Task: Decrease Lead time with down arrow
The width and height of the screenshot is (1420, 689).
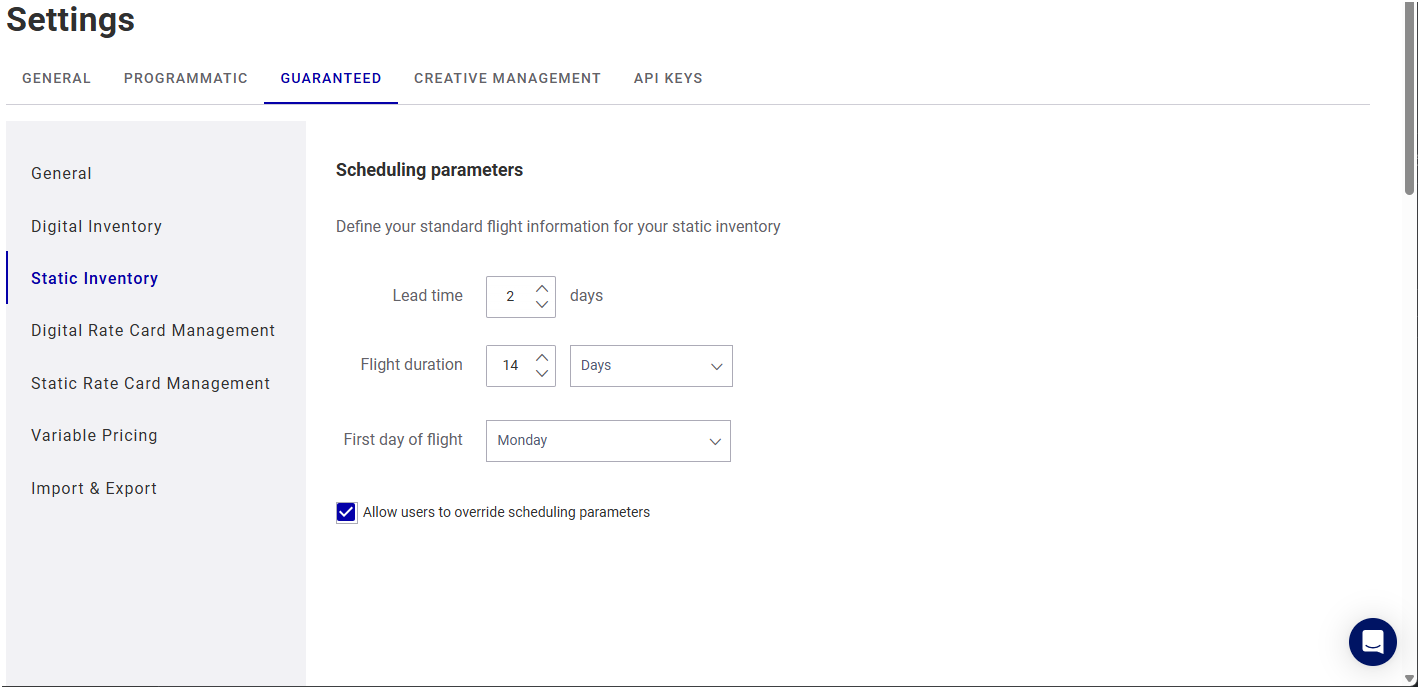Action: coord(542,305)
